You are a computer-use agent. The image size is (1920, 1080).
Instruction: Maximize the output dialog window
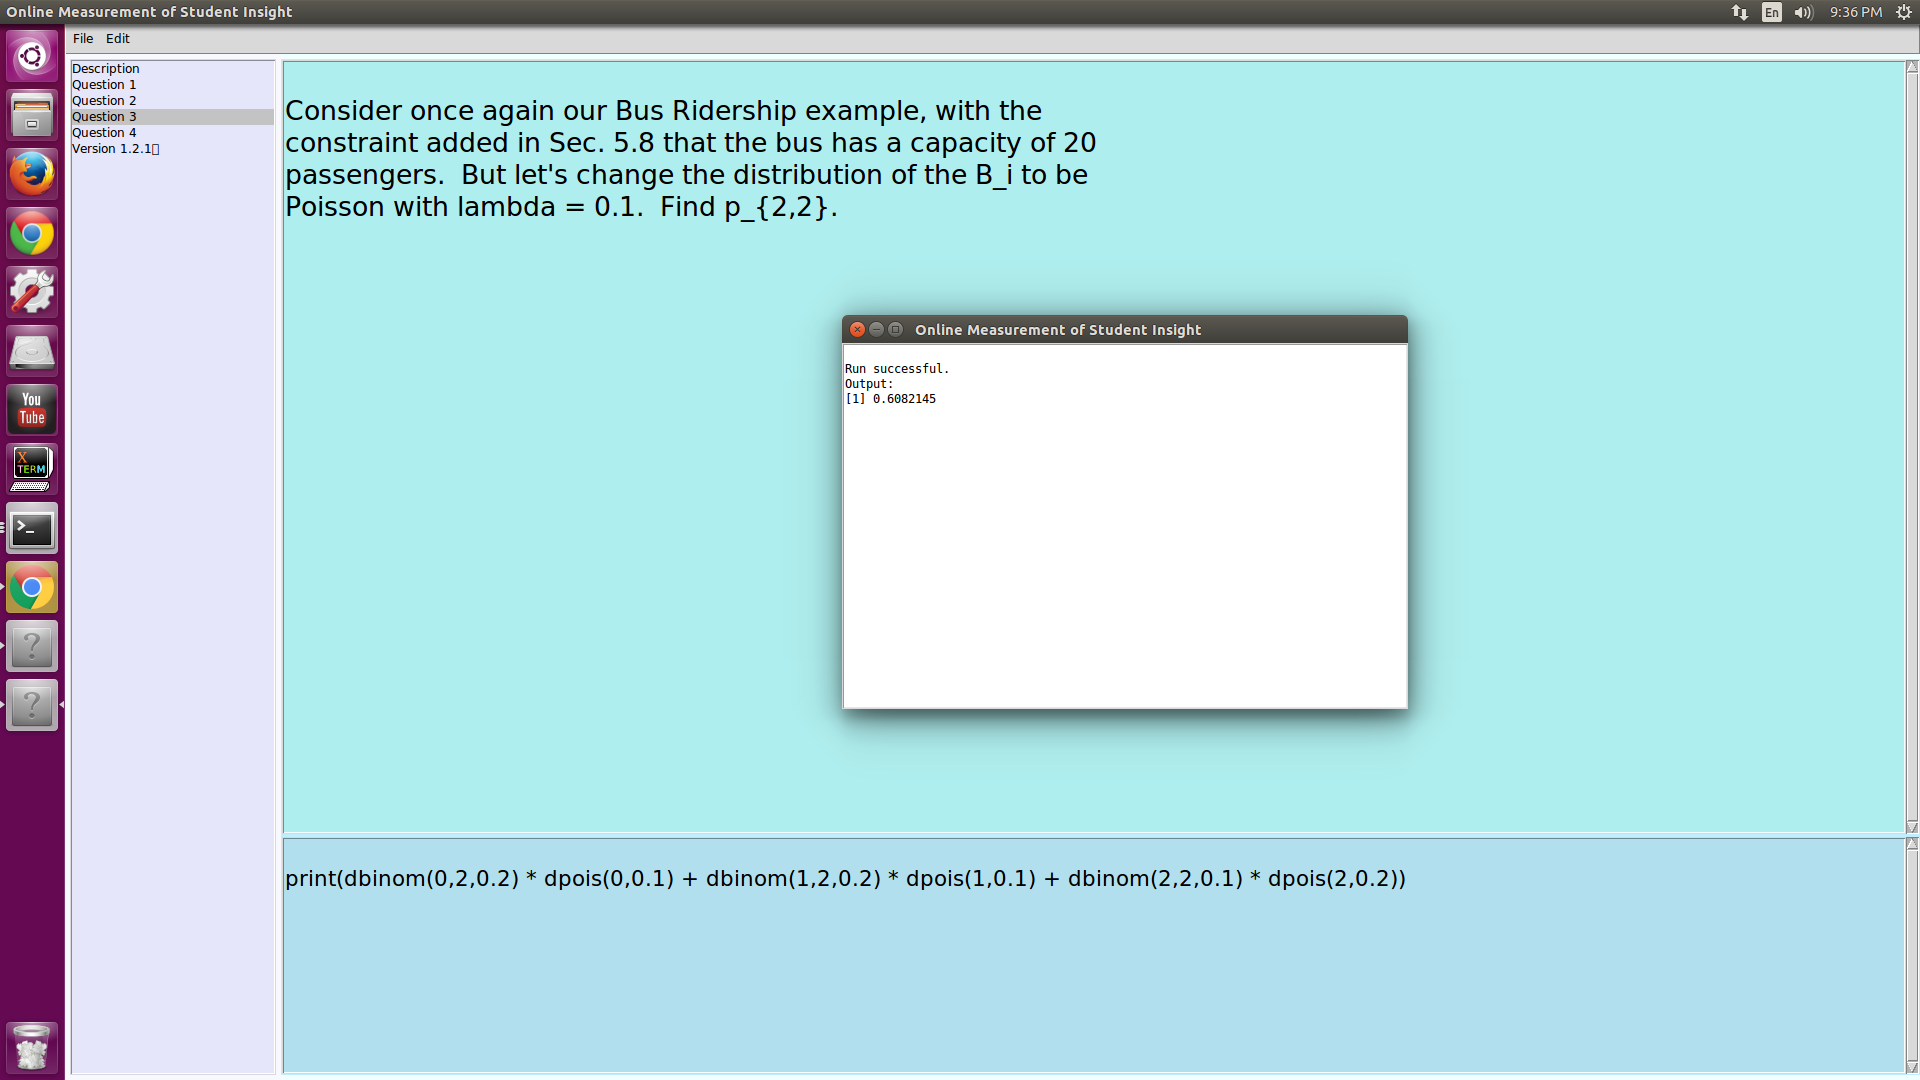click(896, 330)
